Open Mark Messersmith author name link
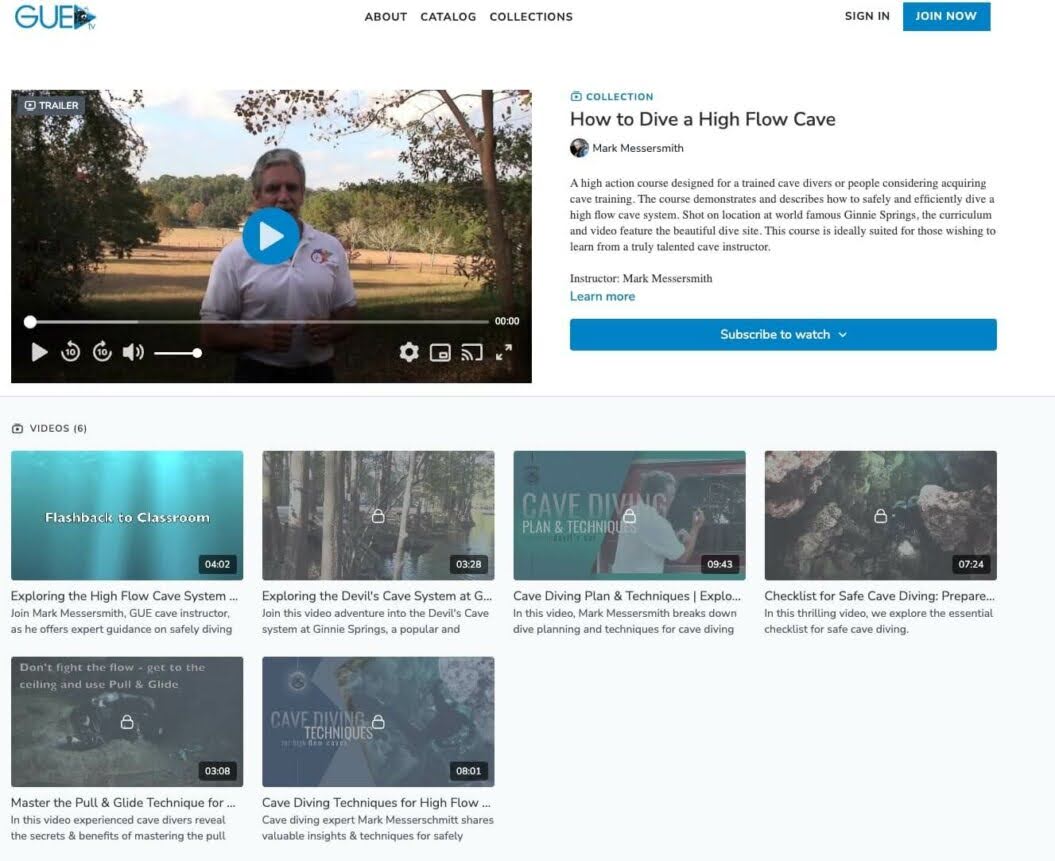This screenshot has height=861, width=1055. click(638, 148)
